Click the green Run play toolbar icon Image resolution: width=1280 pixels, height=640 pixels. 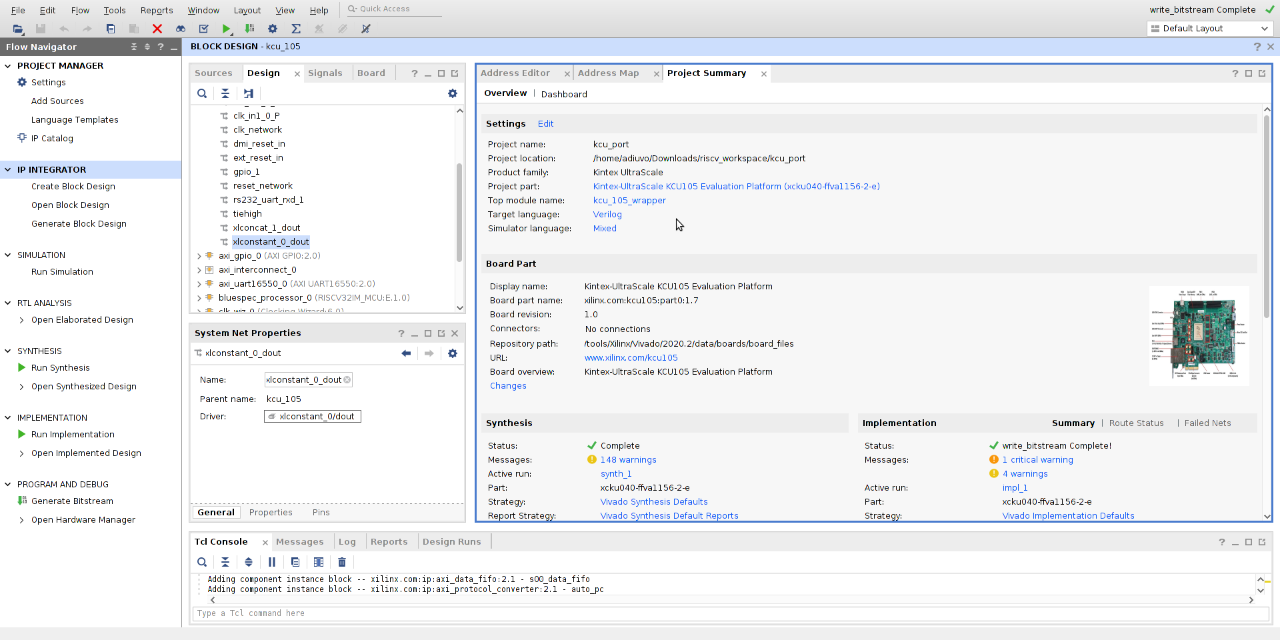click(227, 29)
